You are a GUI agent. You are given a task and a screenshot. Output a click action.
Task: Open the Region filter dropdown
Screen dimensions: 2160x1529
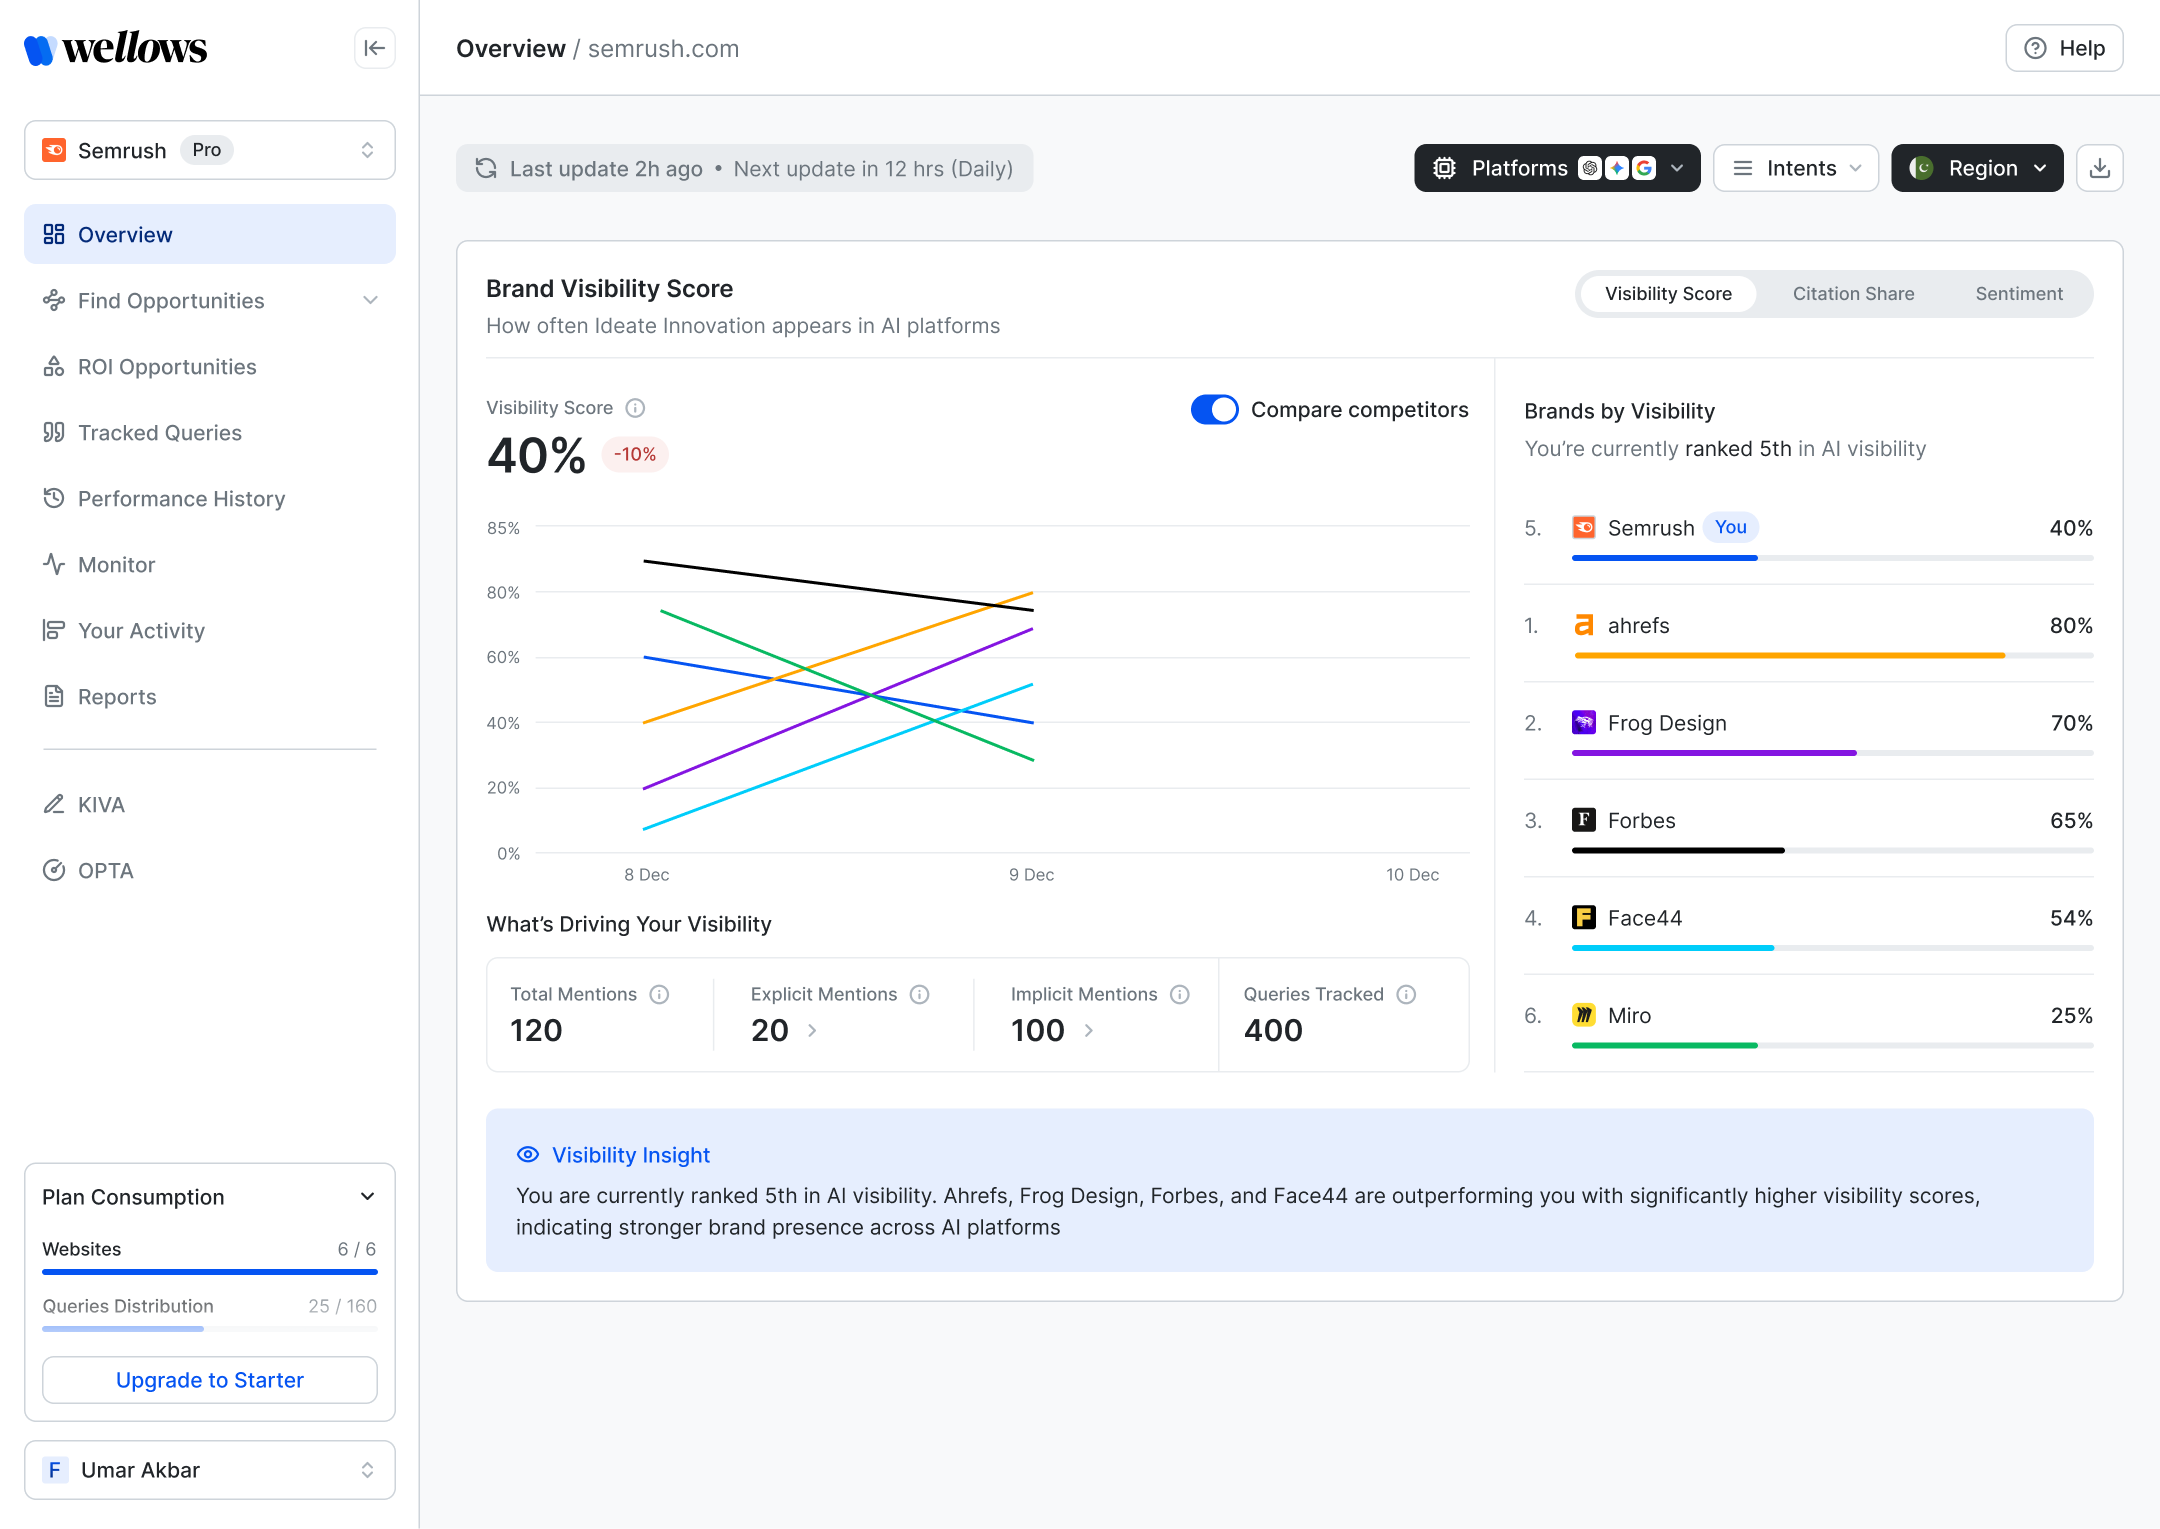[1977, 168]
